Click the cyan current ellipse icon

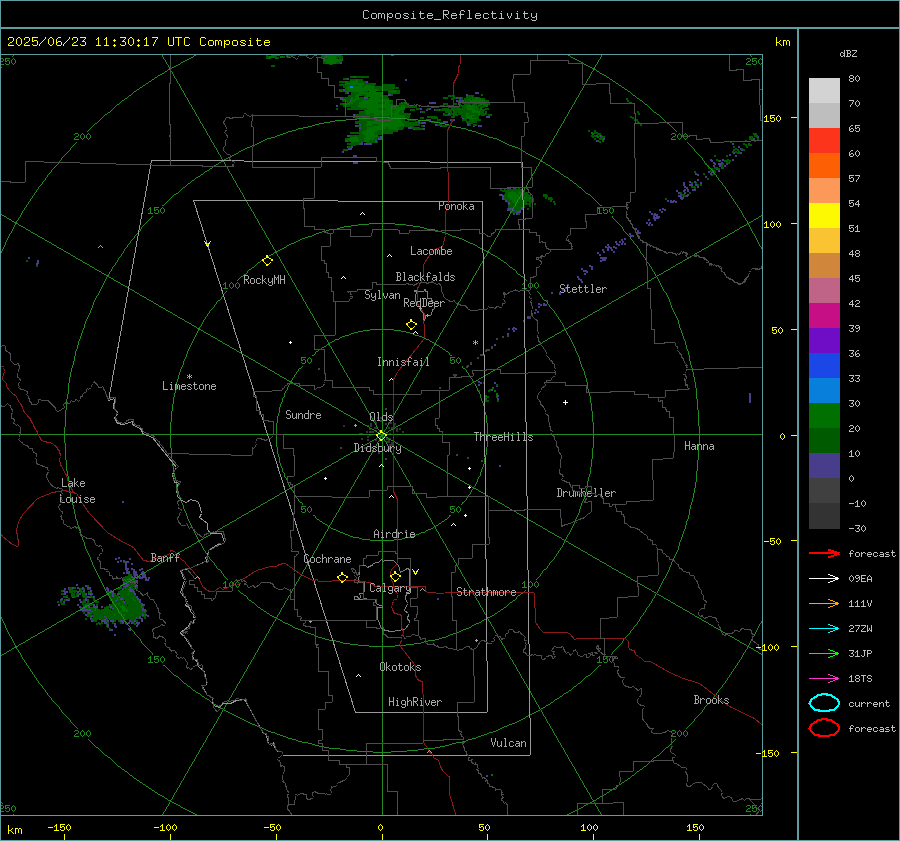824,703
